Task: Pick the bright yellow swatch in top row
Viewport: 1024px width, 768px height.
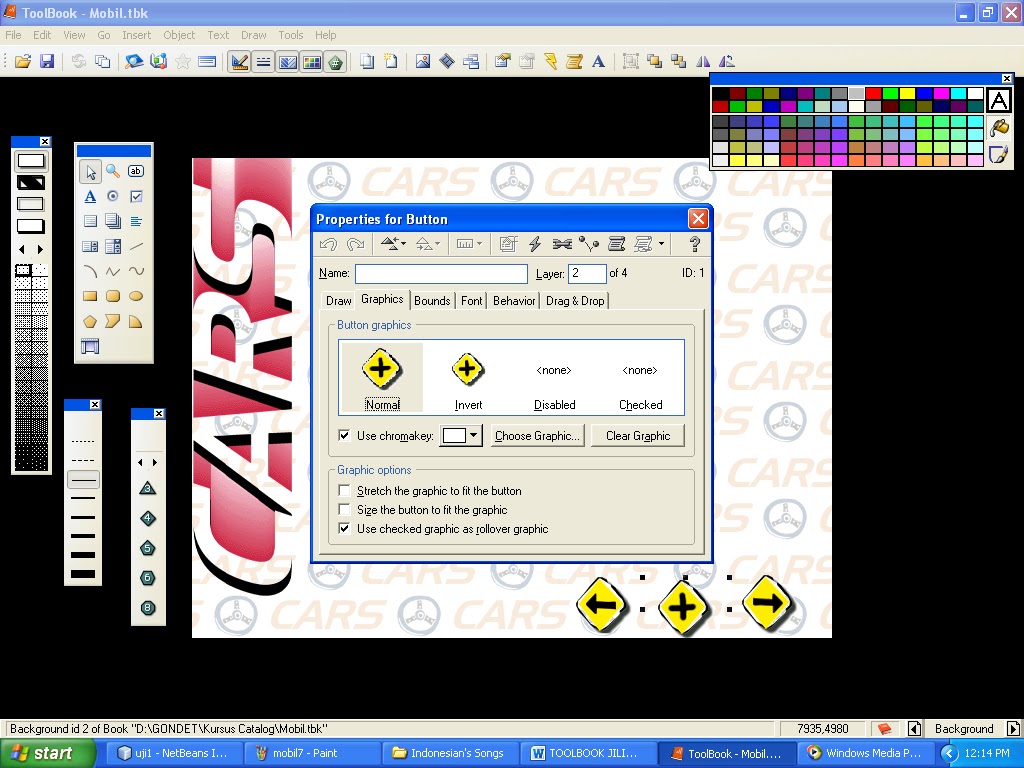Action: (x=907, y=93)
